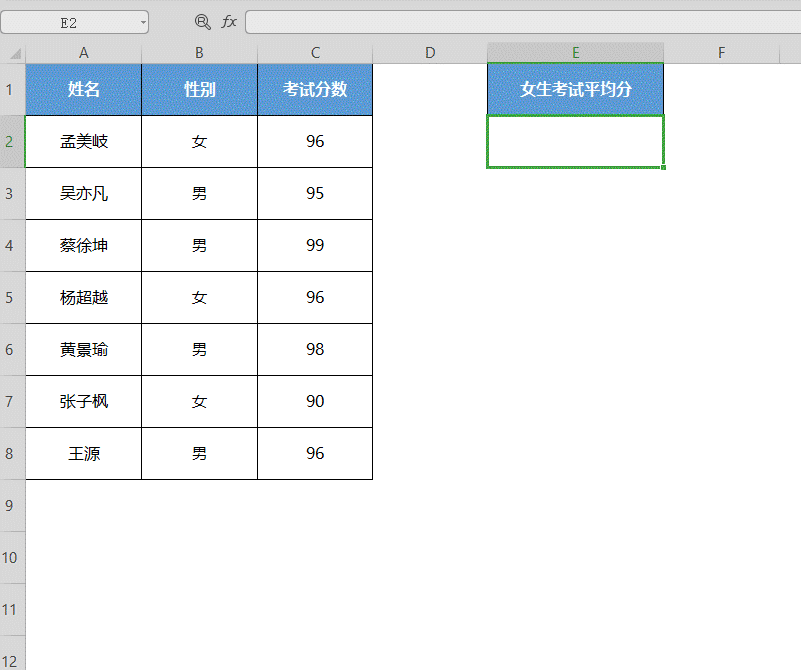Select the cell with score 99

point(315,245)
